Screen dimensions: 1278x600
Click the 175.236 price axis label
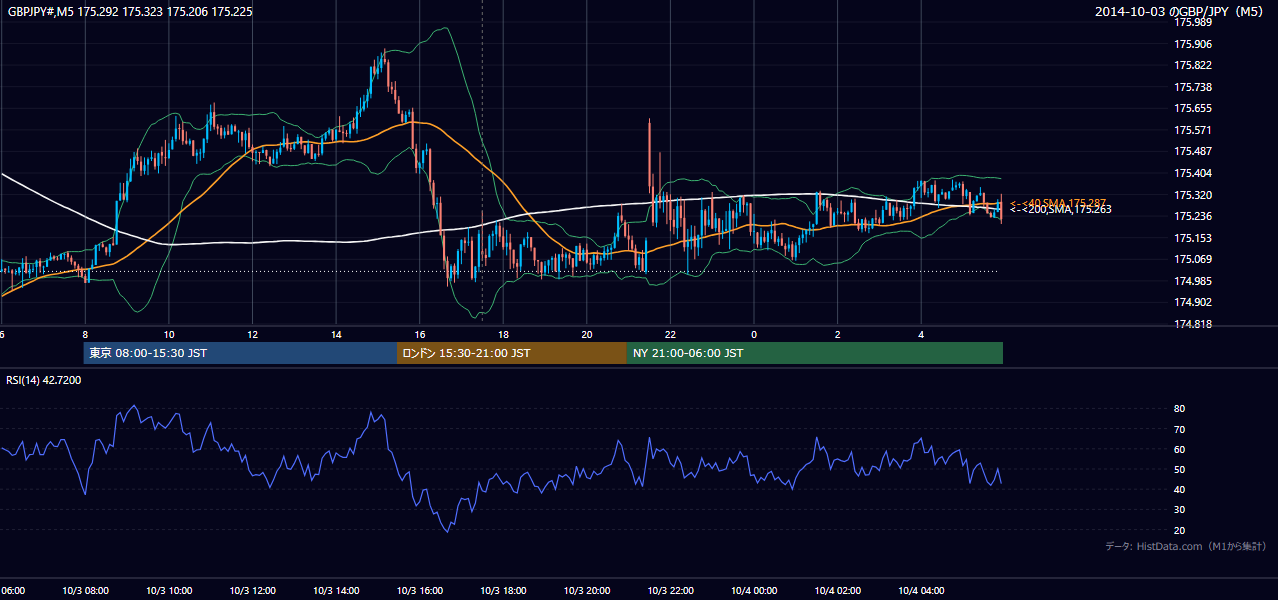tap(1192, 216)
